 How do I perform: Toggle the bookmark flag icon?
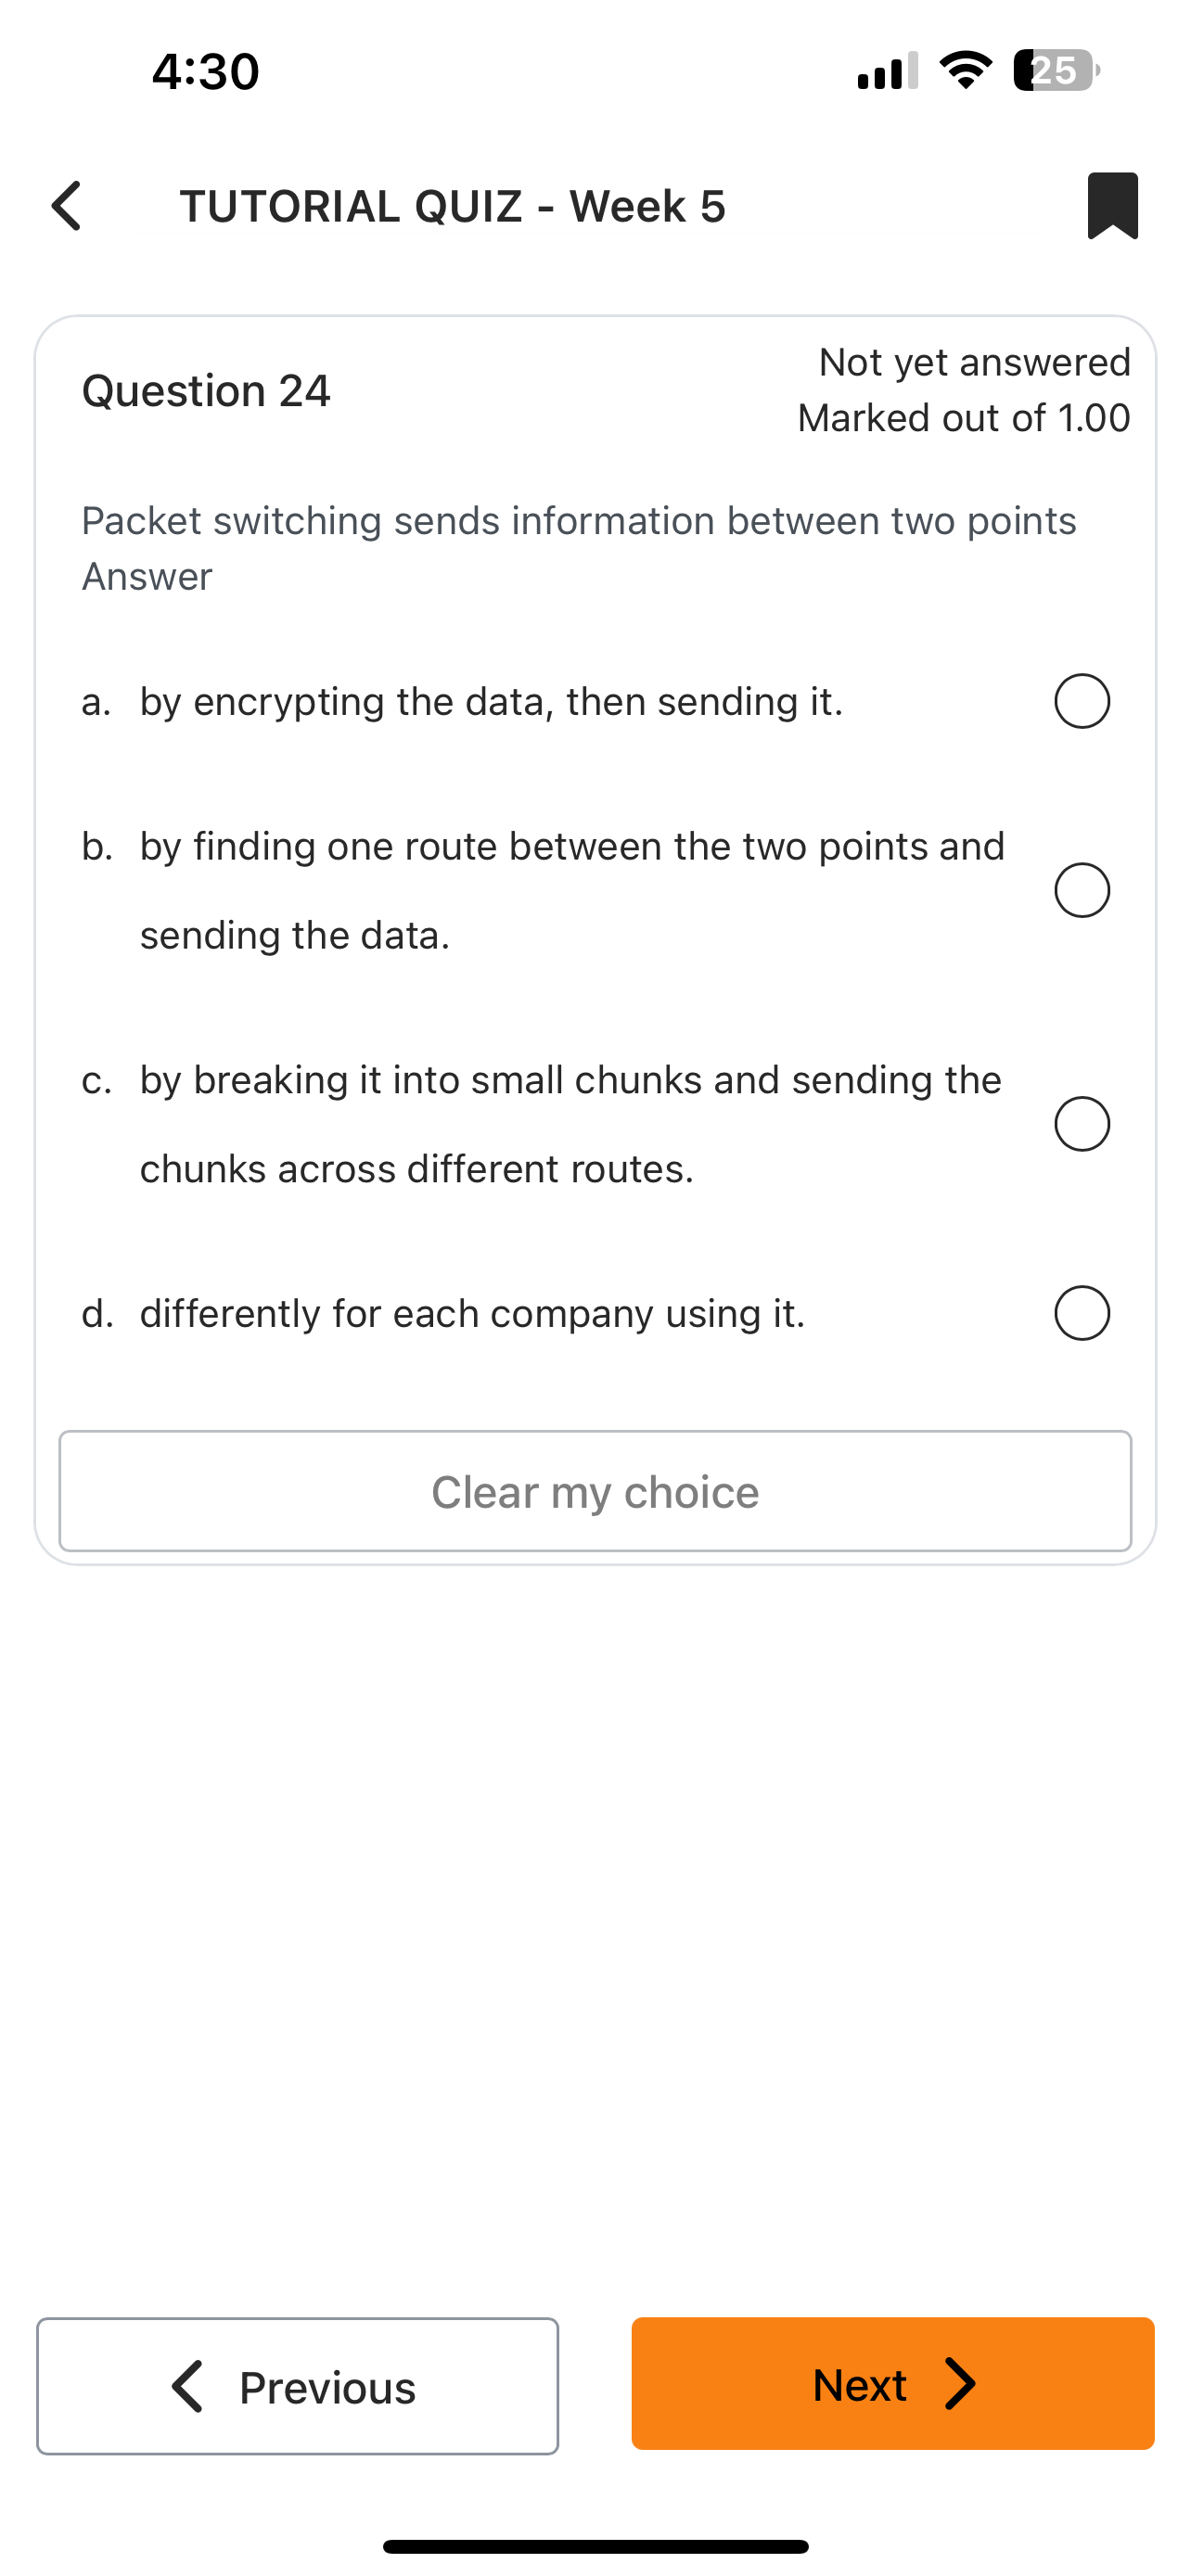tap(1112, 206)
